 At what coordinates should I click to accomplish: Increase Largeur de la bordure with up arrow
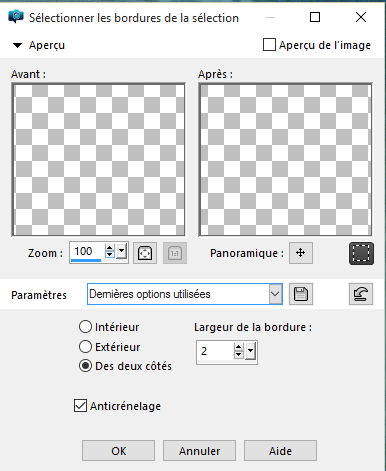(x=238, y=347)
